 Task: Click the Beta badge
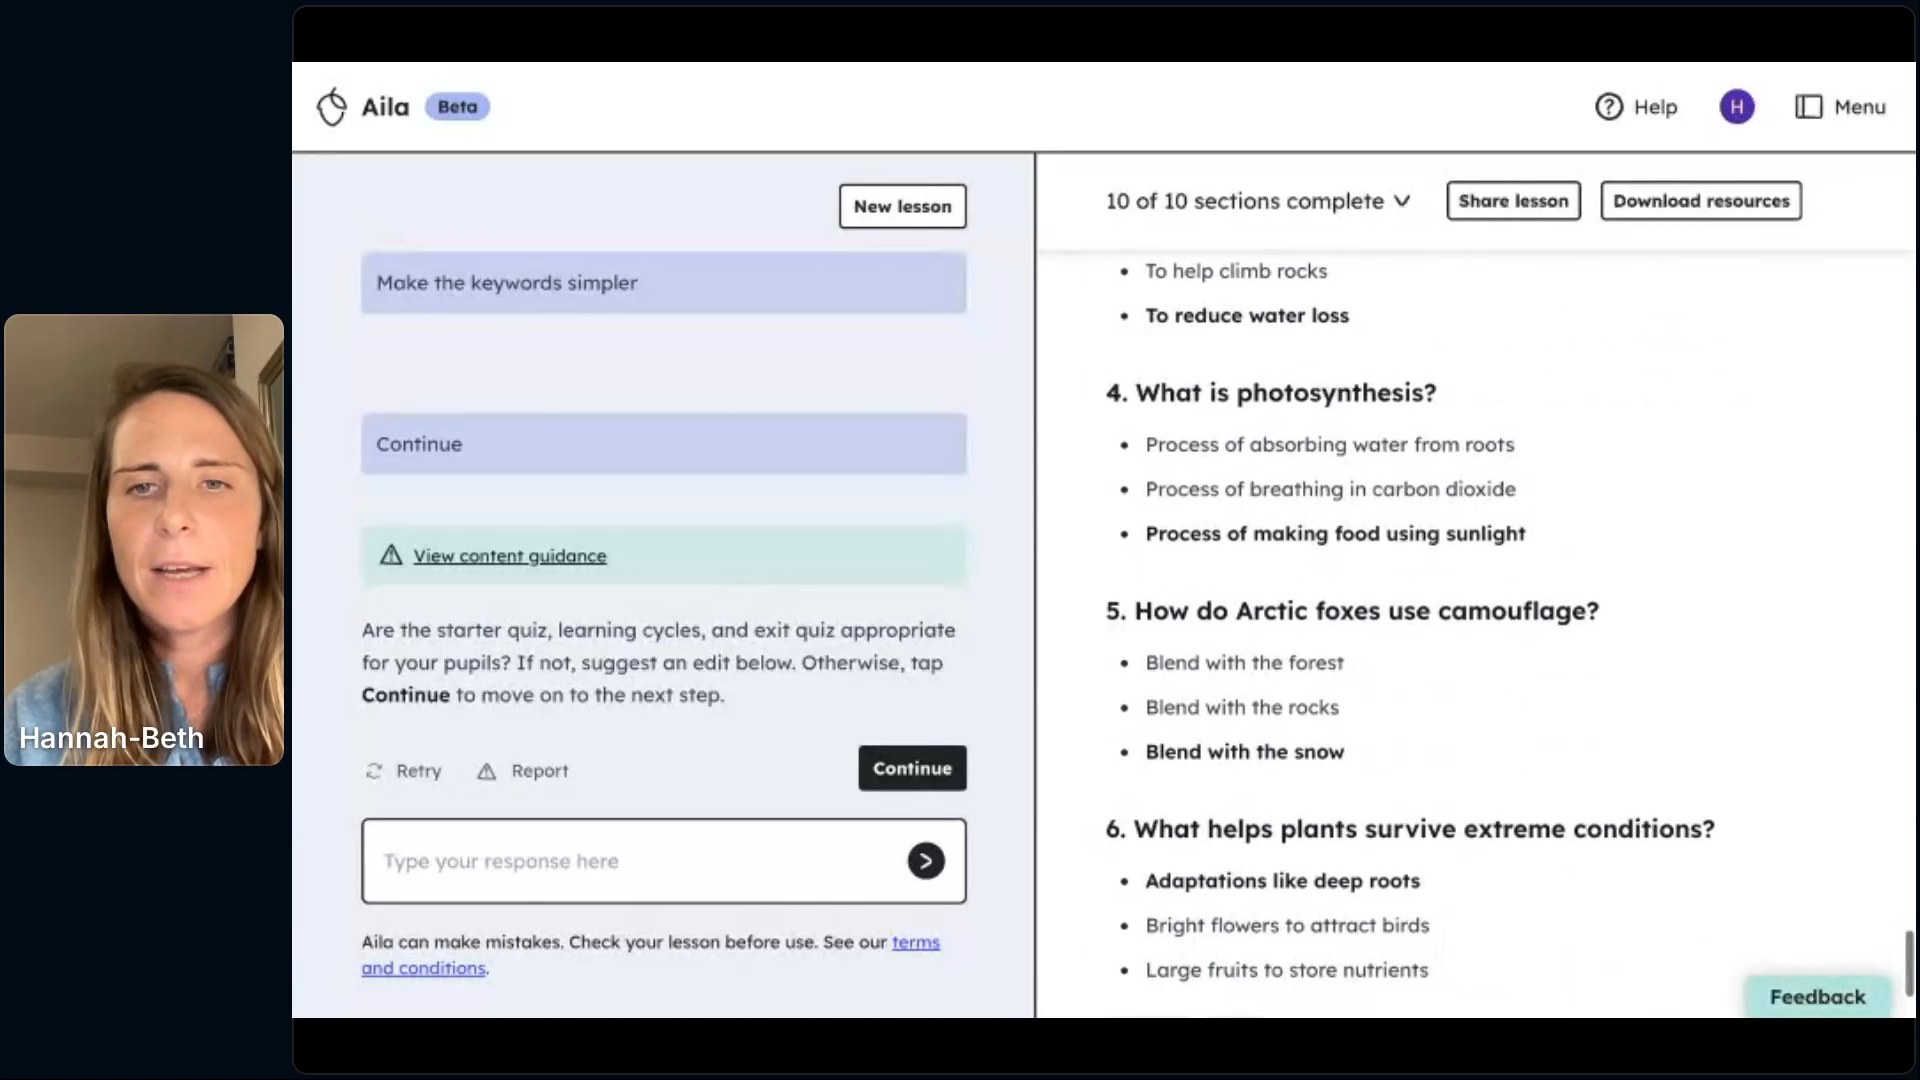click(x=457, y=107)
